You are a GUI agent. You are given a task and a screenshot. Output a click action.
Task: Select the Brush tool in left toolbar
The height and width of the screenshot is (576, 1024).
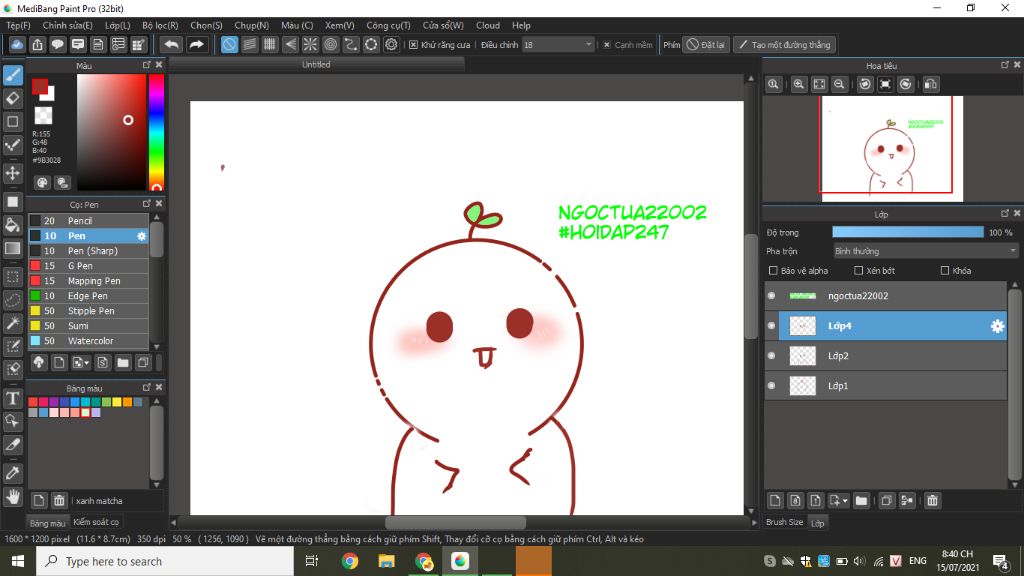coord(12,75)
